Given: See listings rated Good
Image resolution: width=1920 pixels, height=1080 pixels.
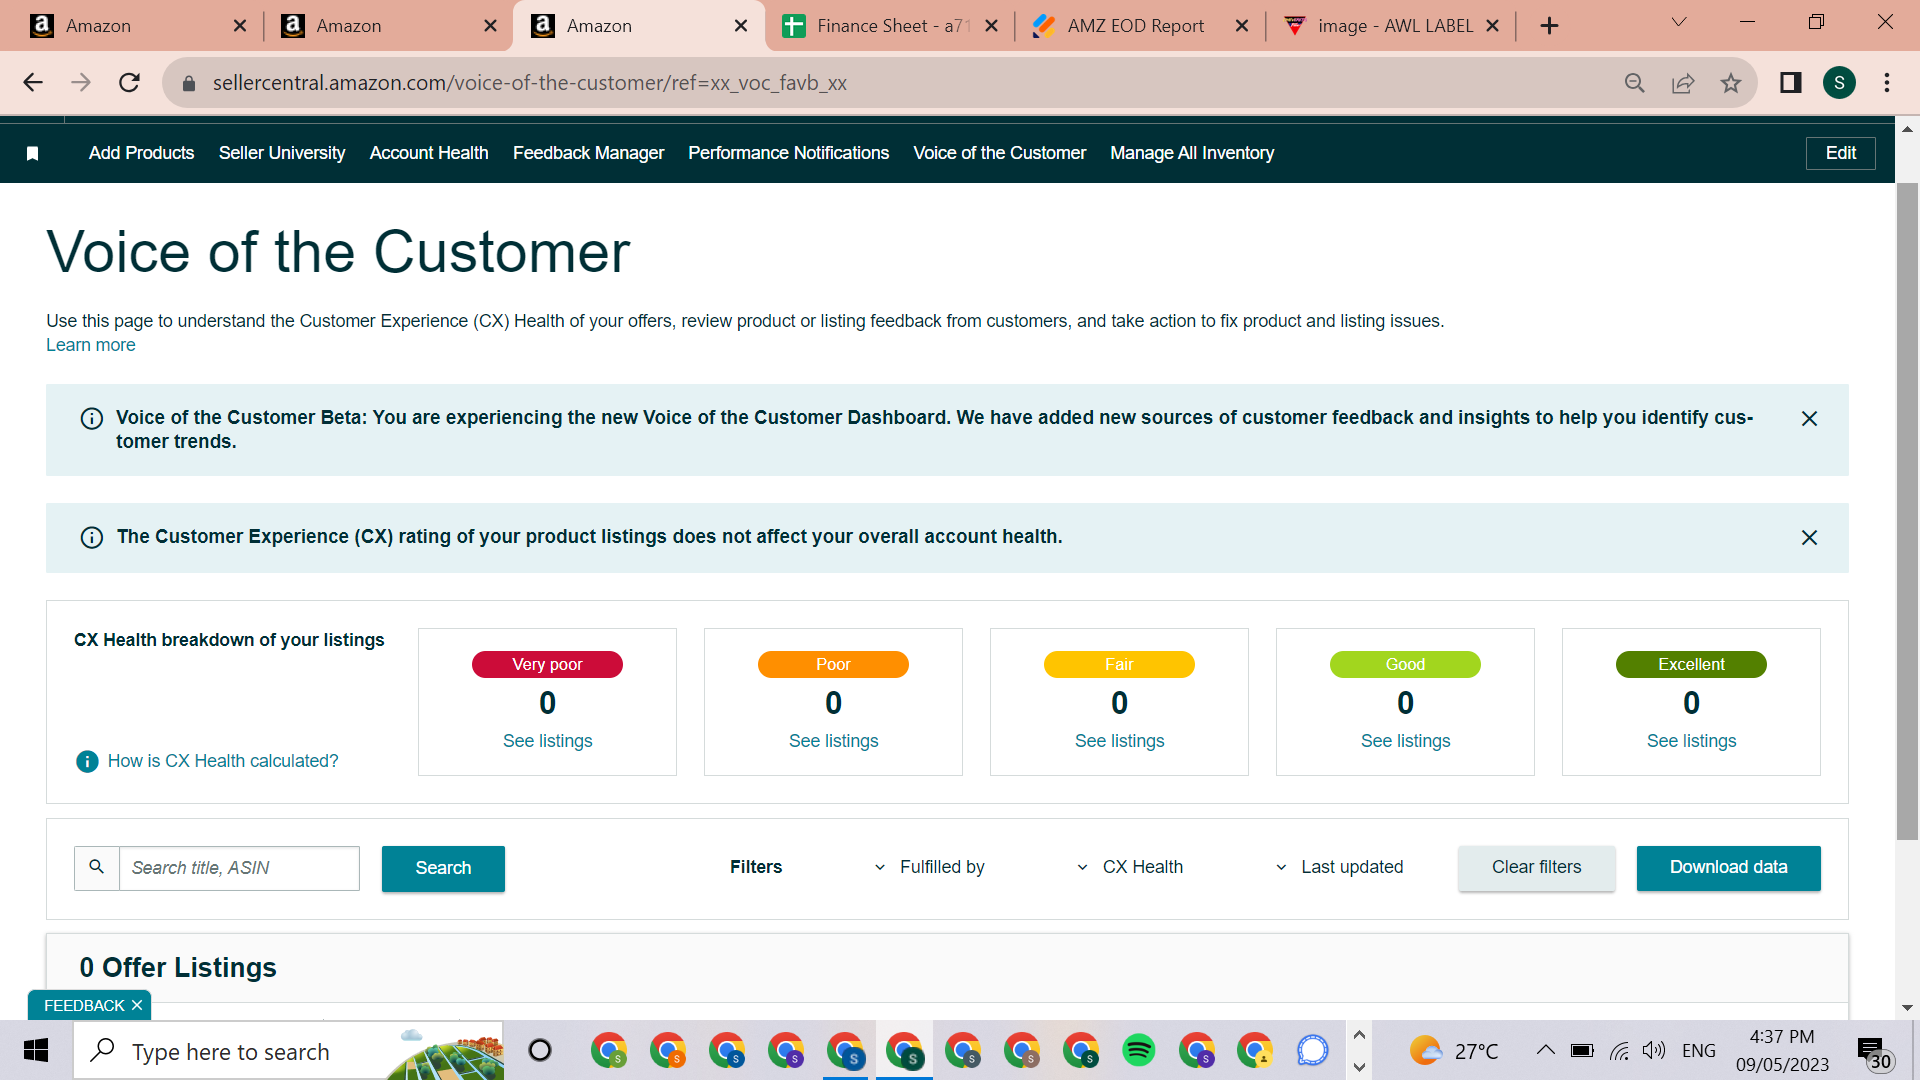Looking at the screenshot, I should point(1405,741).
